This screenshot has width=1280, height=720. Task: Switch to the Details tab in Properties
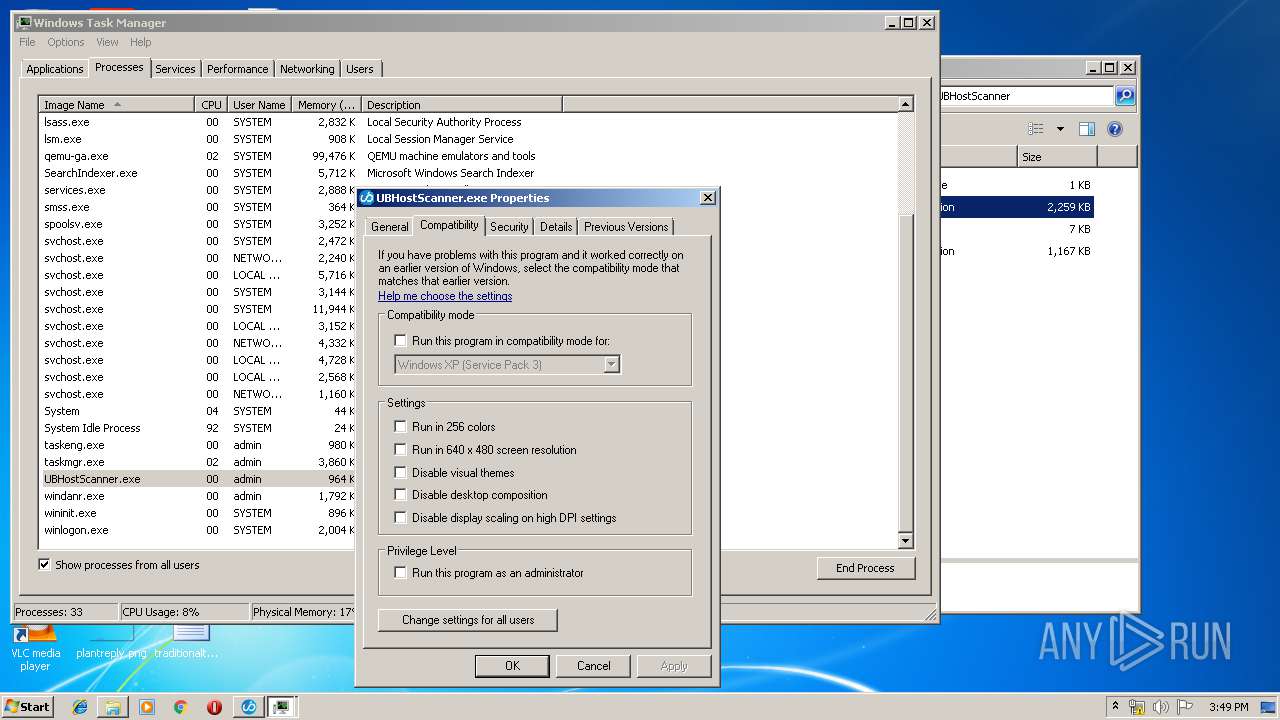(x=556, y=227)
